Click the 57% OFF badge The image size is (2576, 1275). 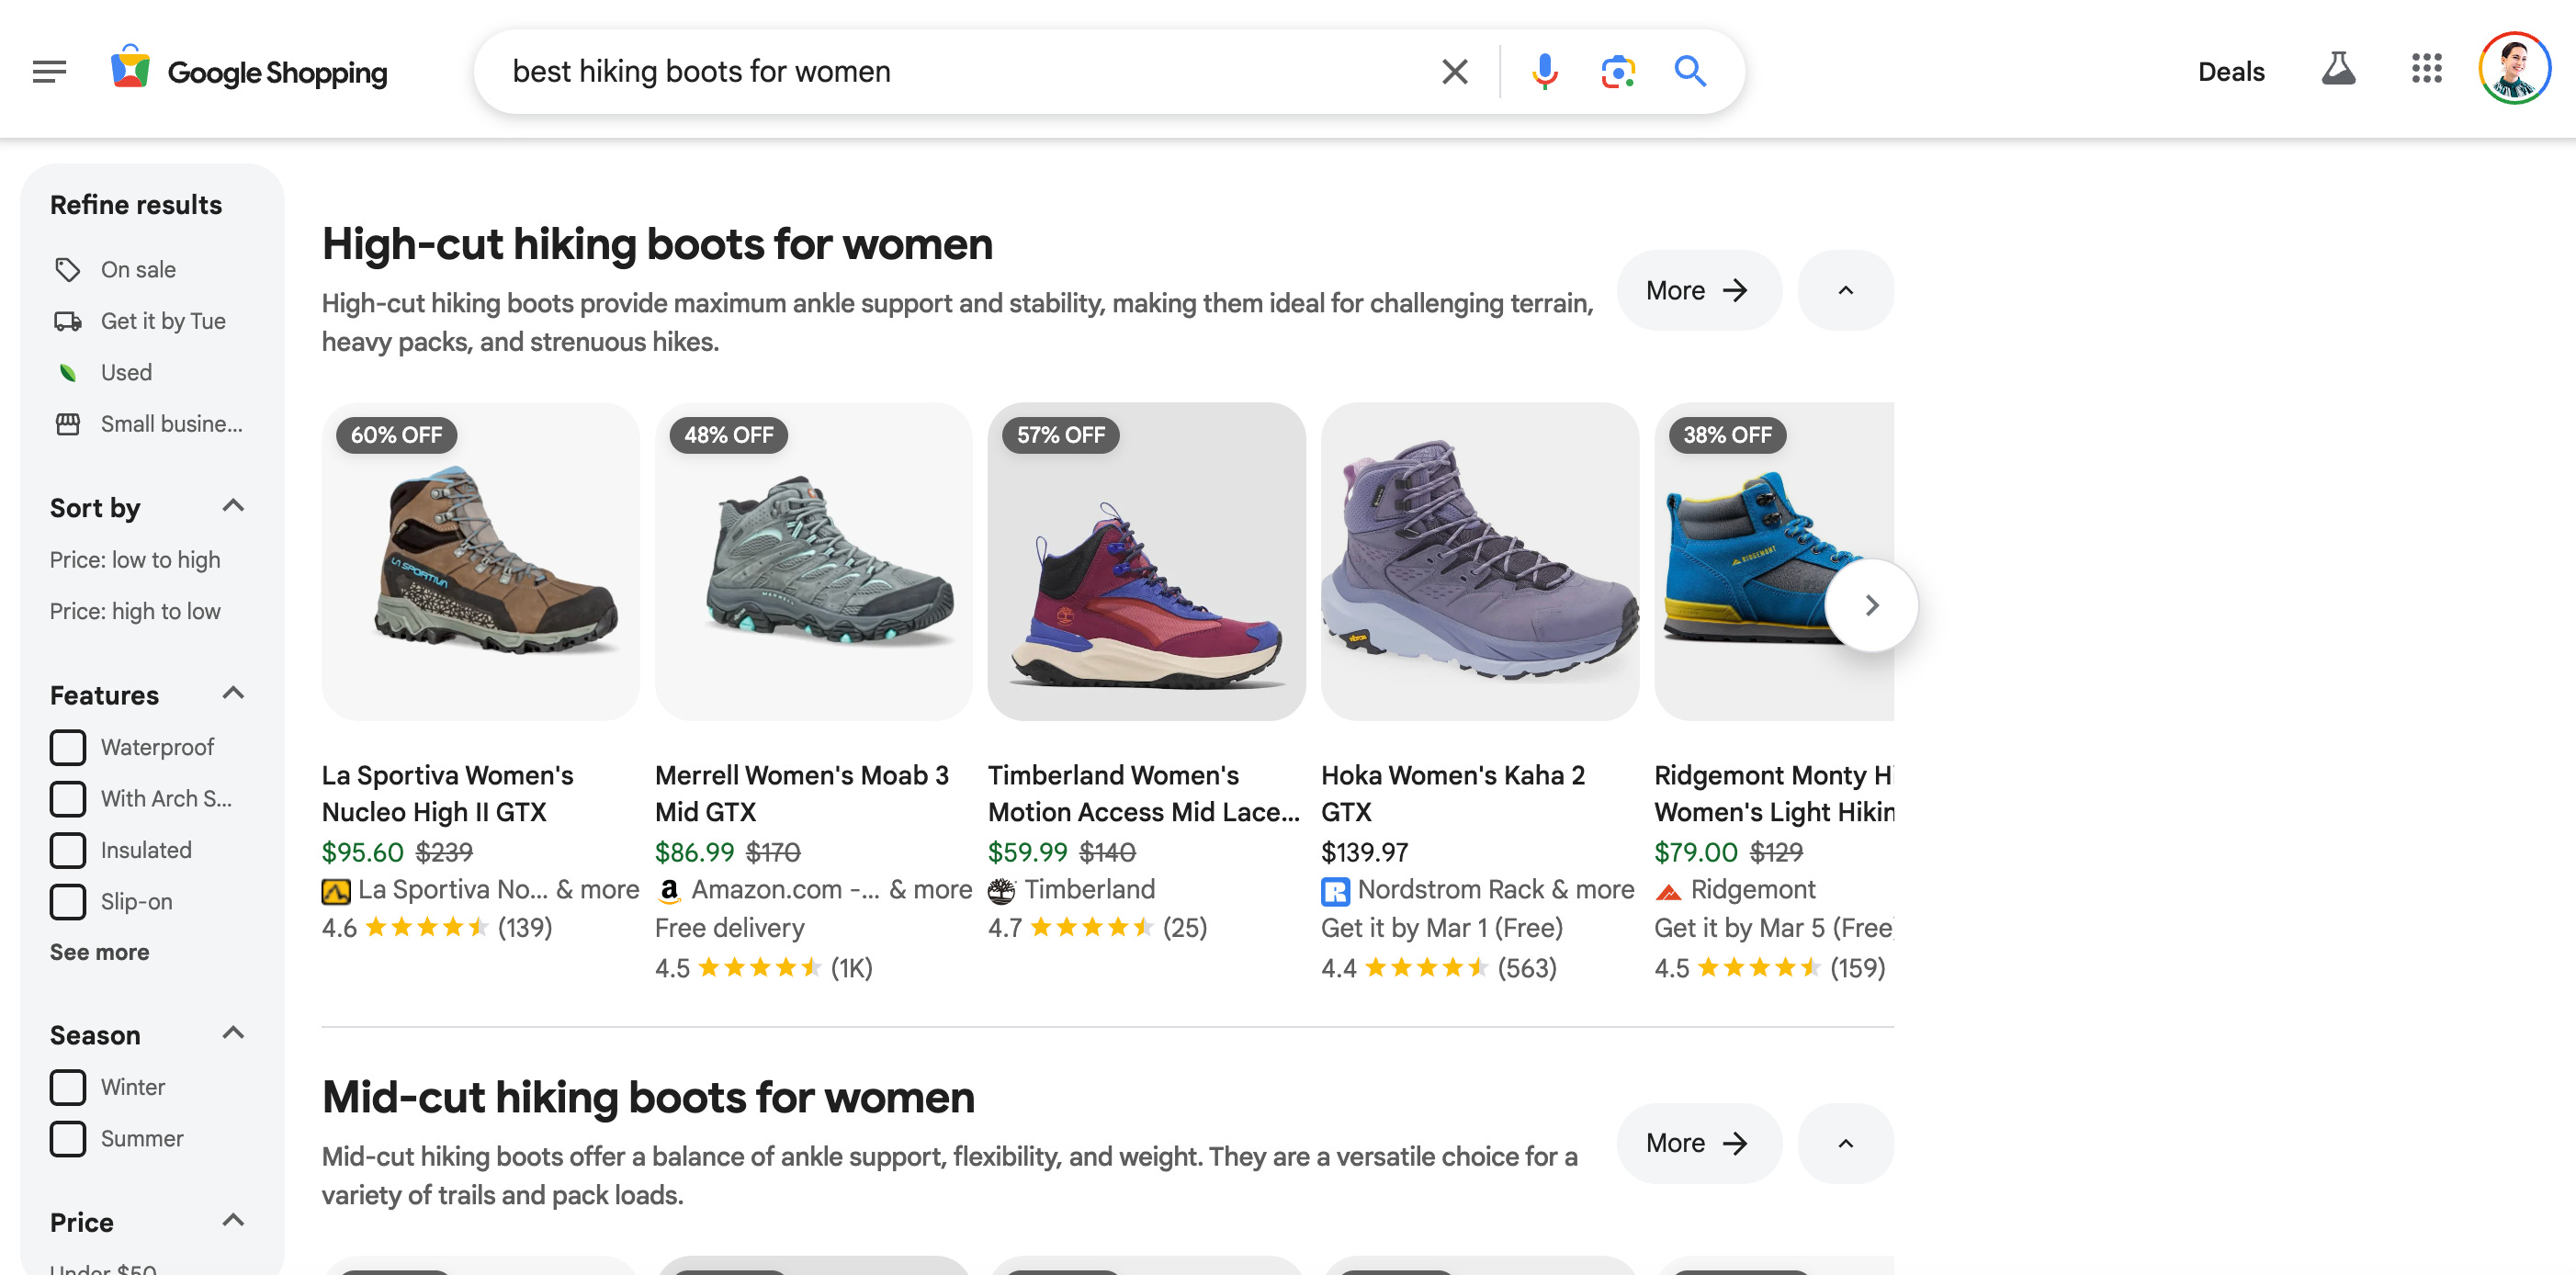click(1061, 435)
